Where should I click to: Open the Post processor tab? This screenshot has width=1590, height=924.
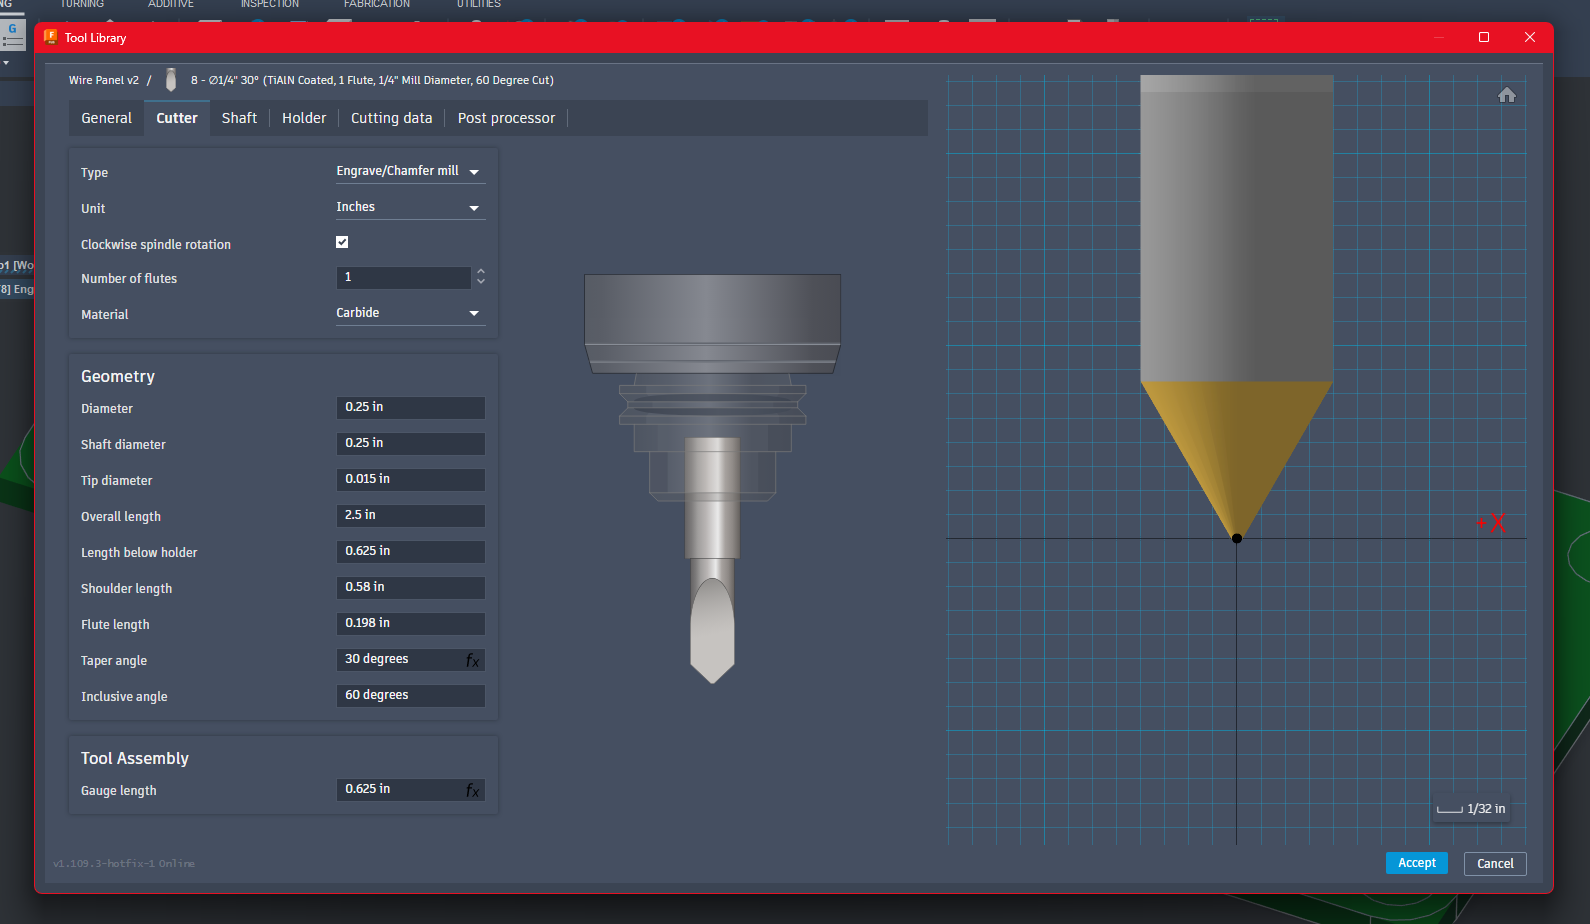click(506, 118)
